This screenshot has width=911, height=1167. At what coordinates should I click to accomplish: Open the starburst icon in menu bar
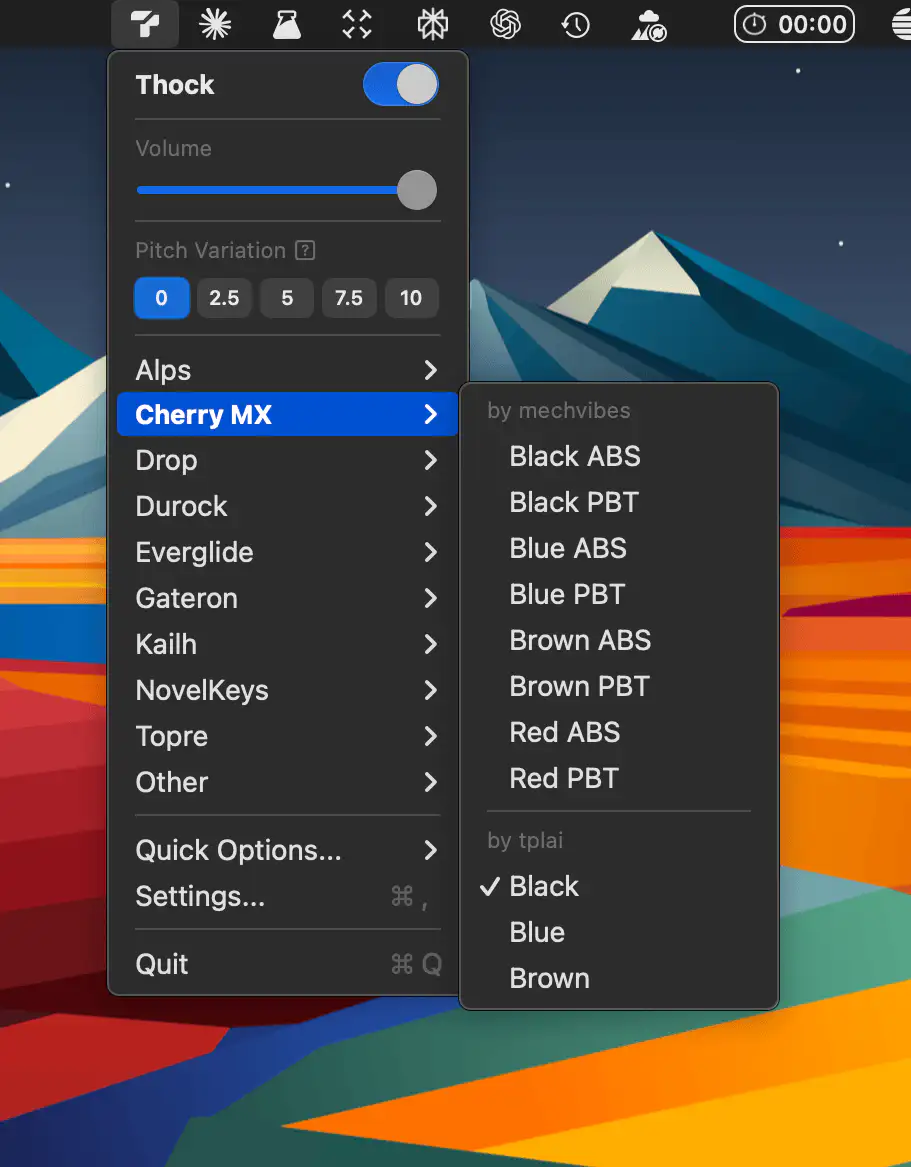pos(215,24)
